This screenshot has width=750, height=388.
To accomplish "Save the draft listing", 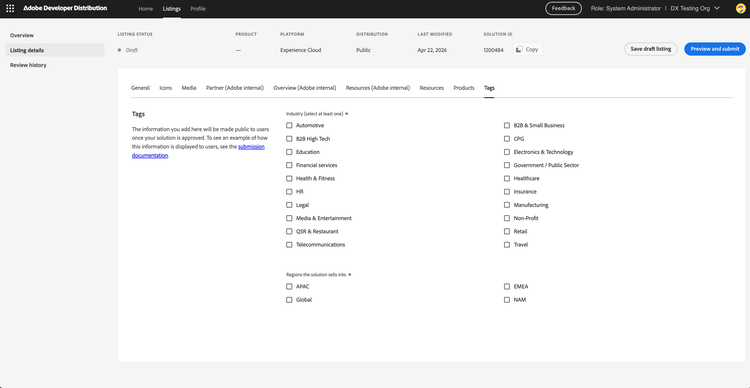I will point(651,49).
